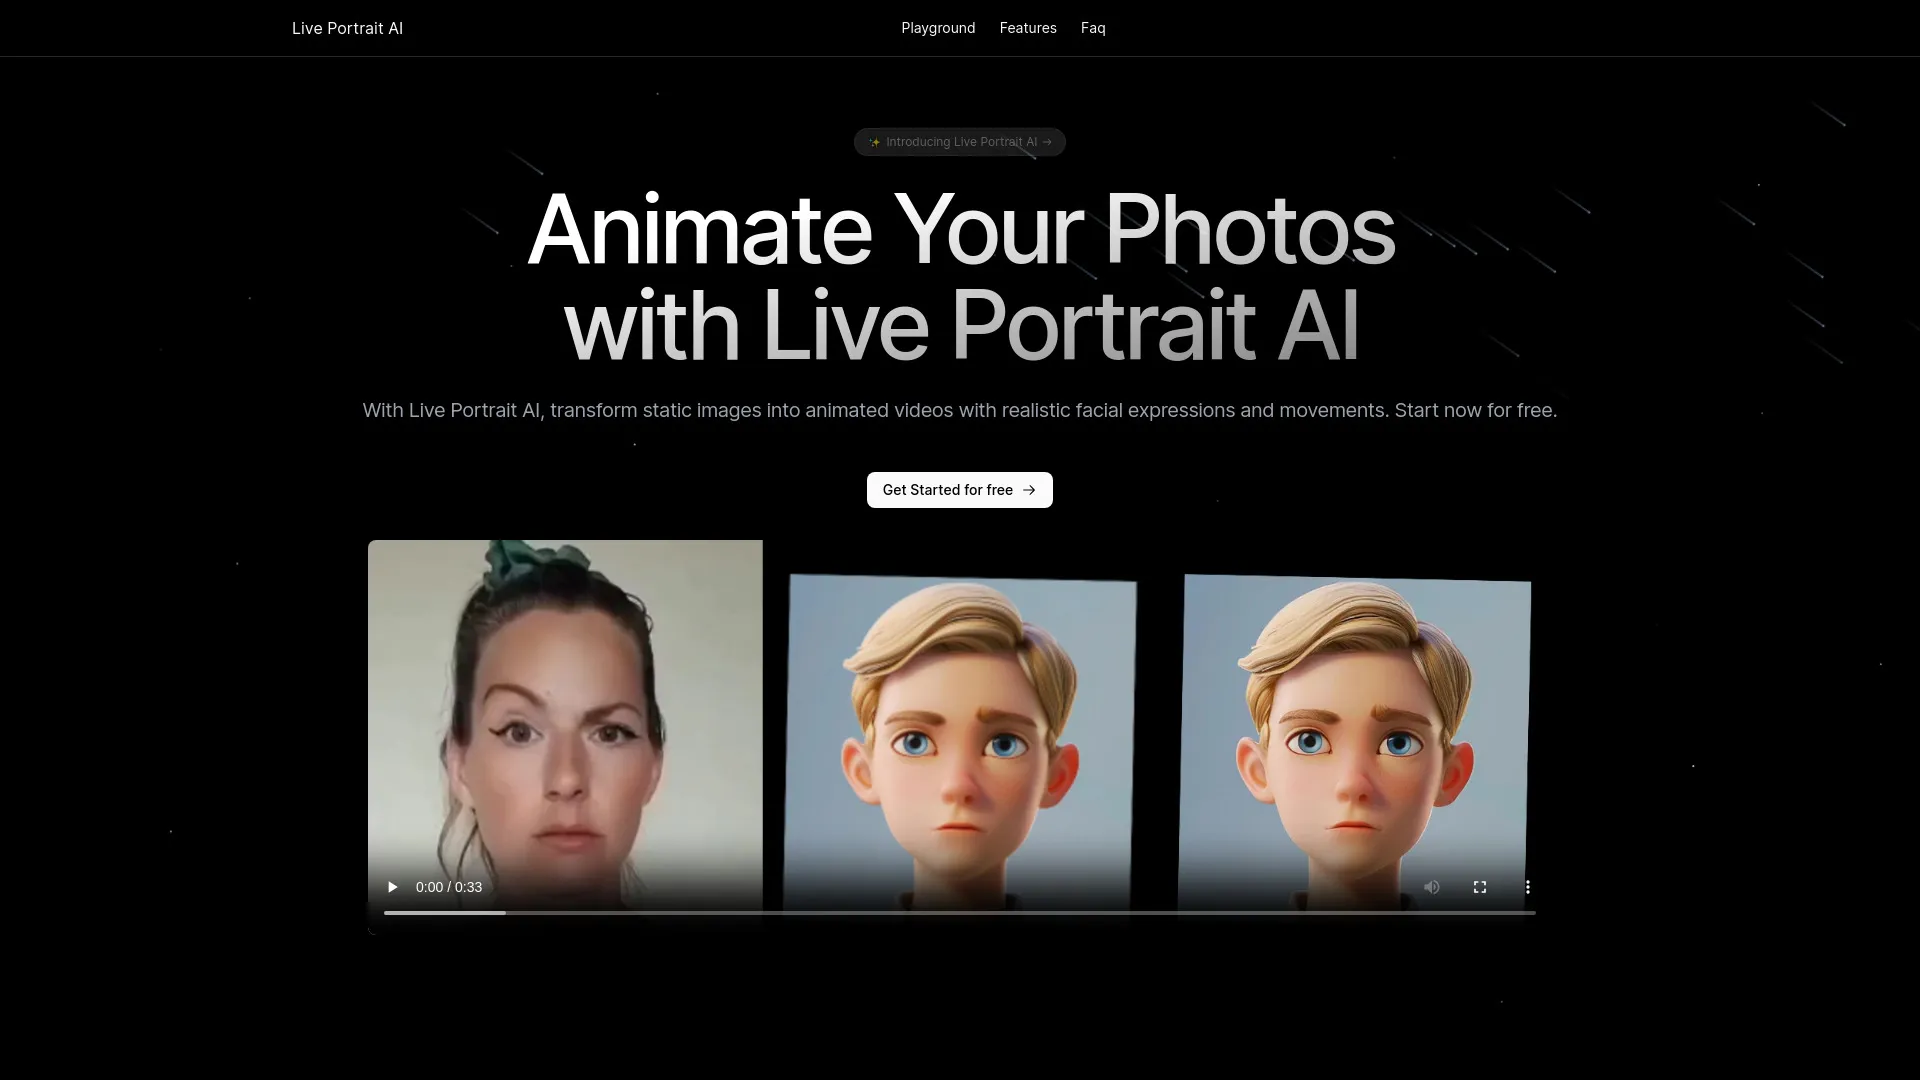Open the Faq section
Screen dimensions: 1920x1080
point(1093,27)
